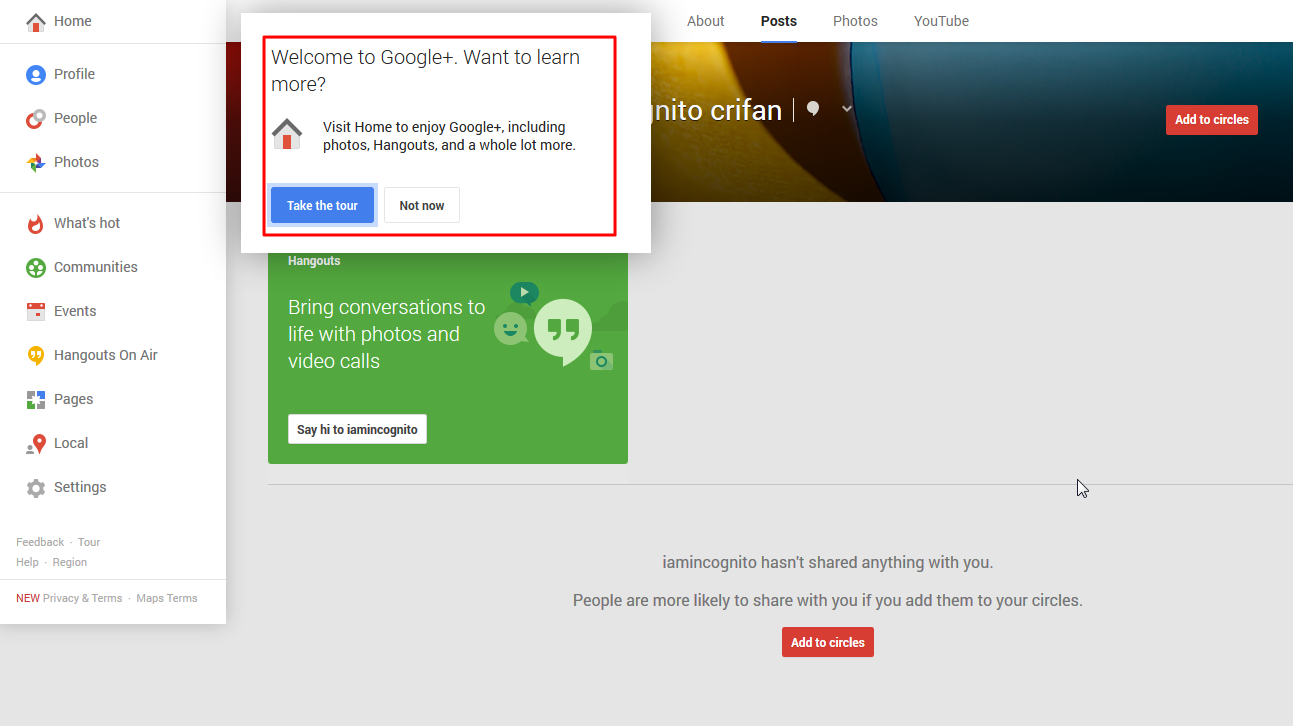The height and width of the screenshot is (726, 1293).
Task: Click Add to circles below the sharing message
Action: pos(828,642)
